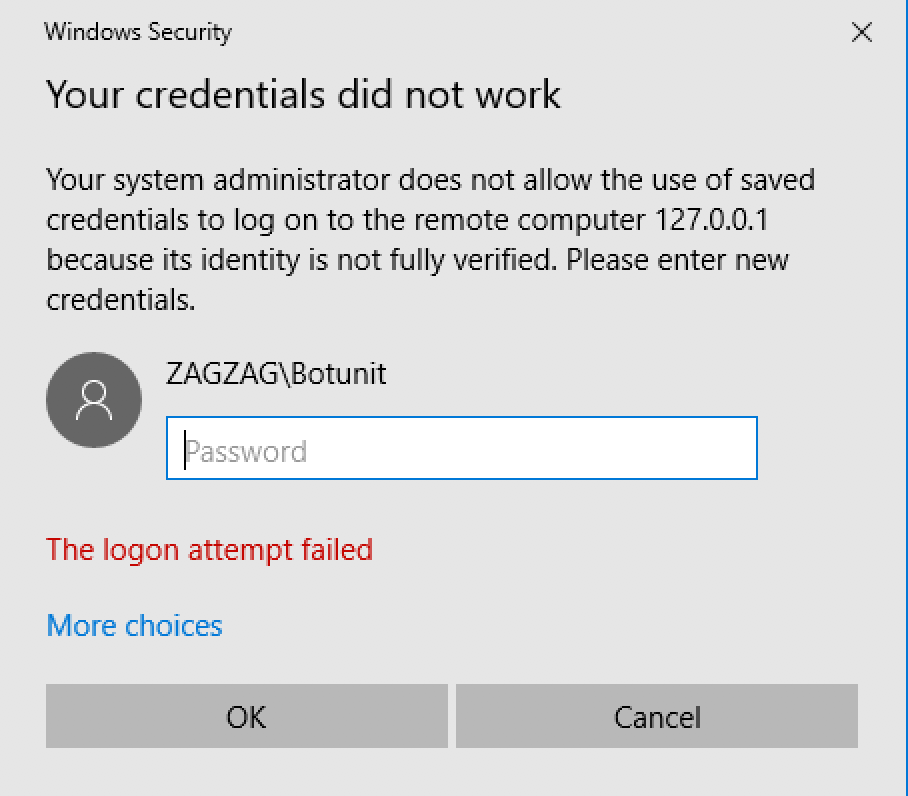Image resolution: width=908 pixels, height=796 pixels.
Task: Click the person silhouette inside avatar
Action: point(94,400)
